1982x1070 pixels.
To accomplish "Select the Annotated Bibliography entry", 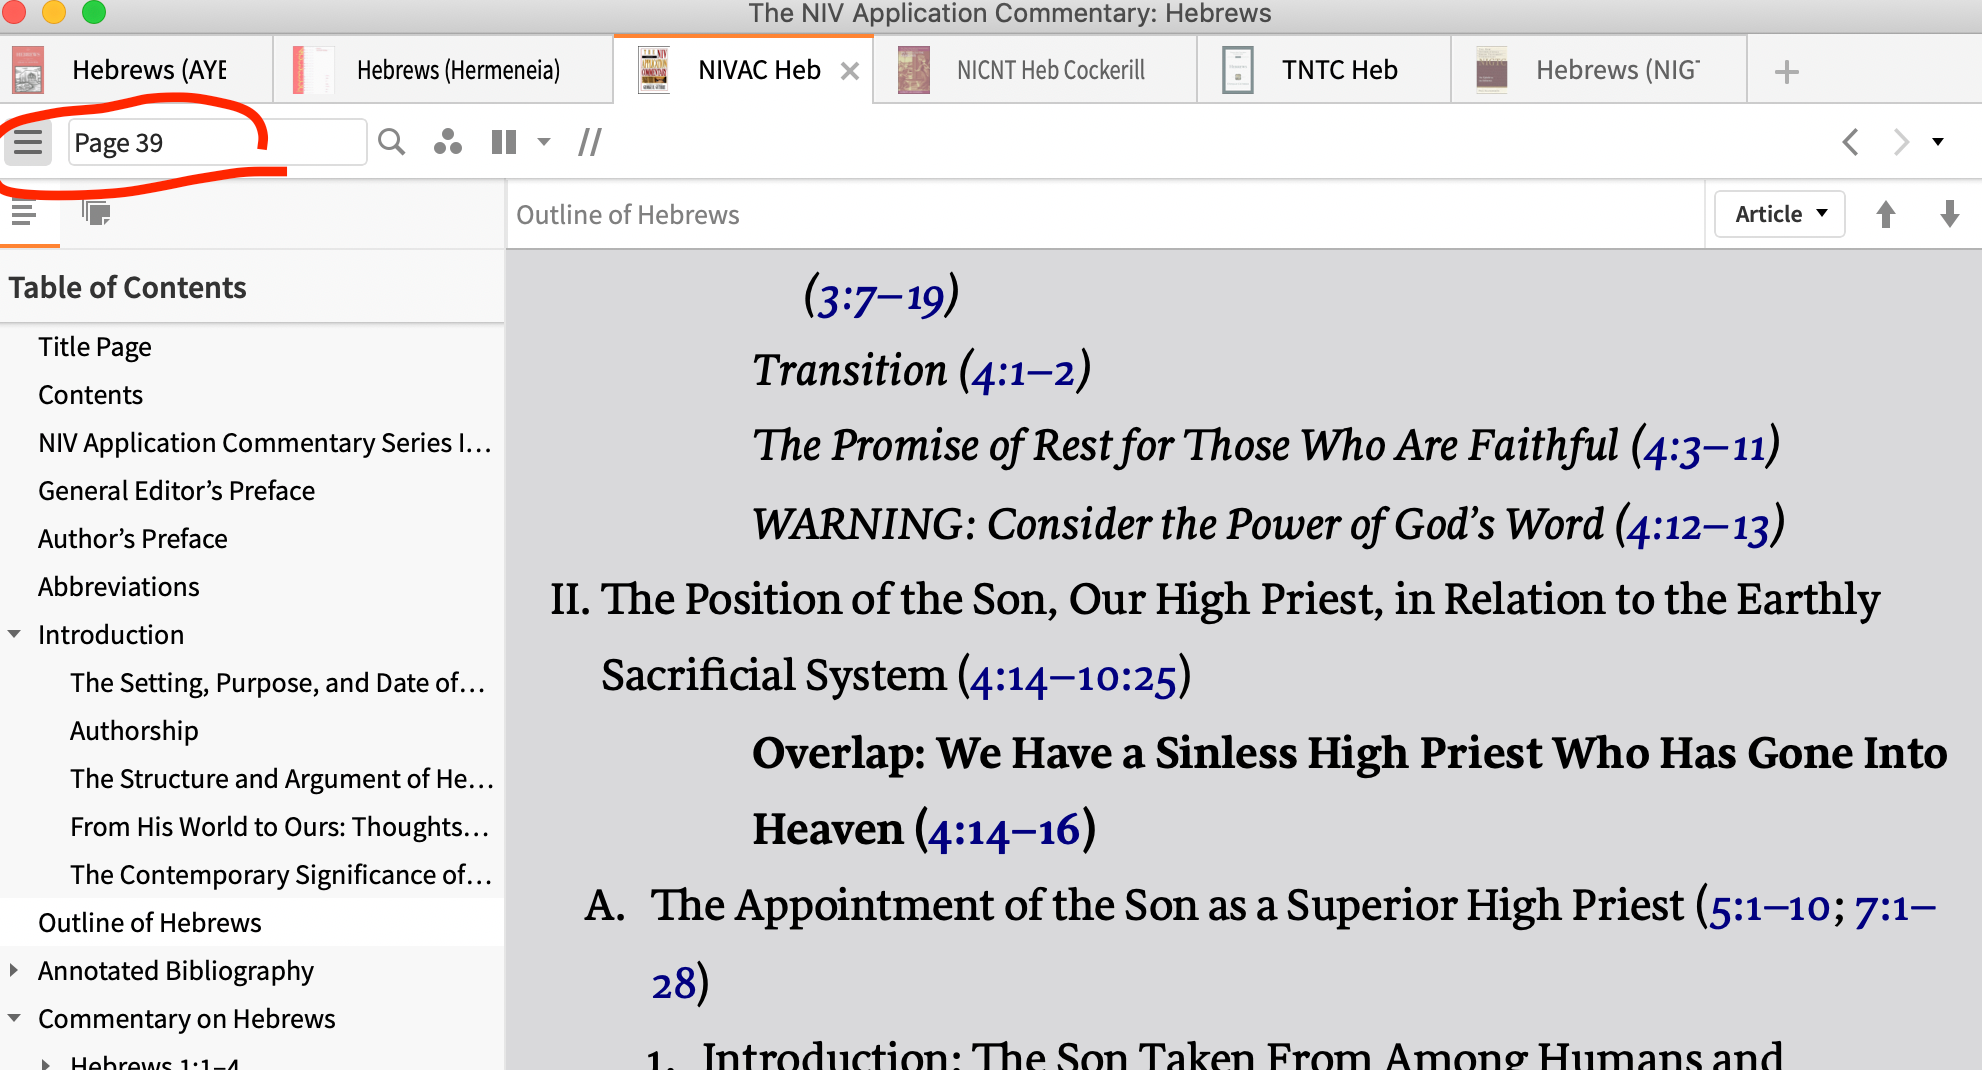I will pos(175,971).
